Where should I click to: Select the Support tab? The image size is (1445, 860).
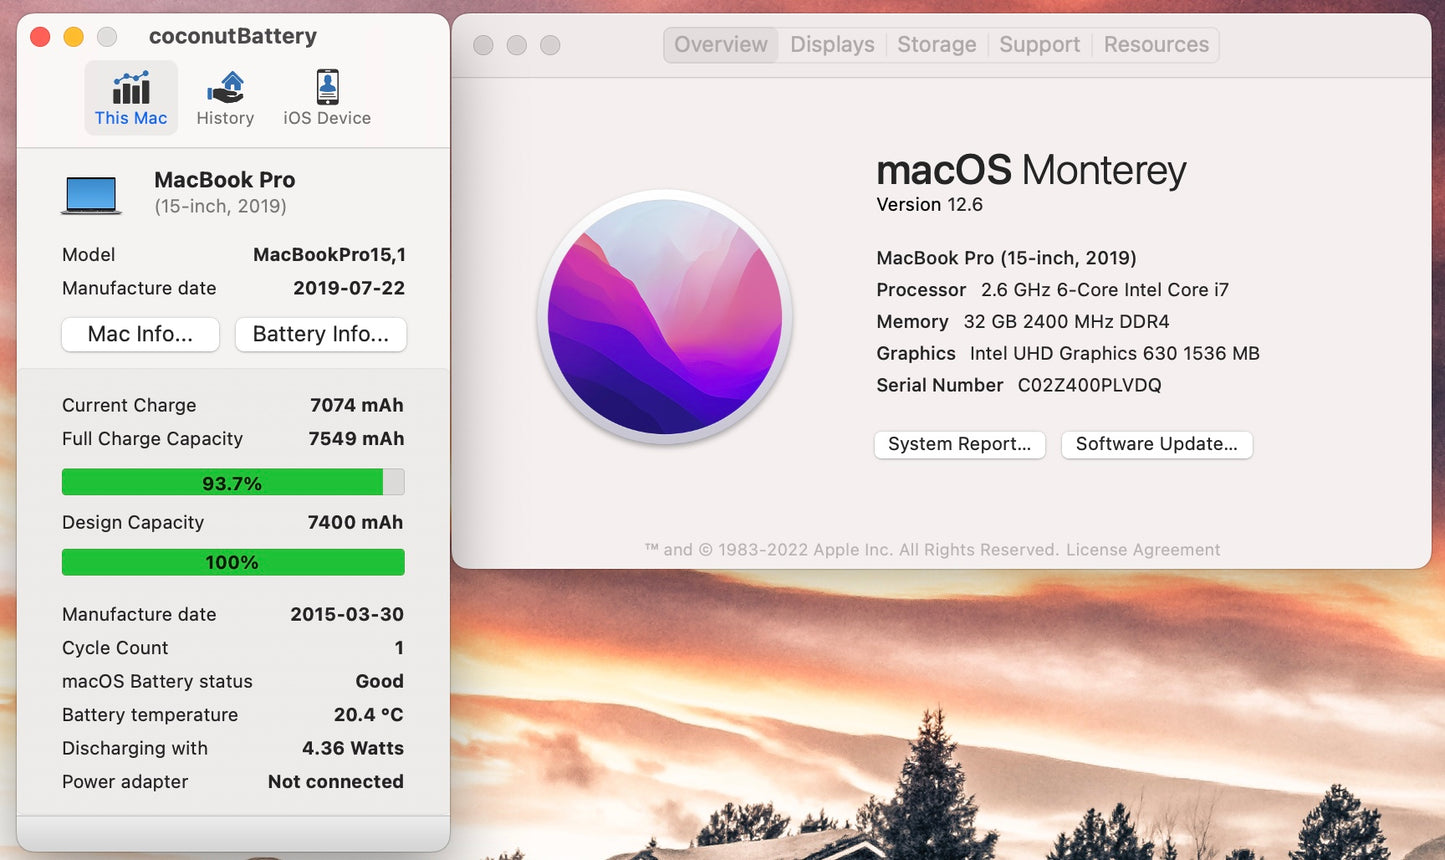pos(1039,44)
